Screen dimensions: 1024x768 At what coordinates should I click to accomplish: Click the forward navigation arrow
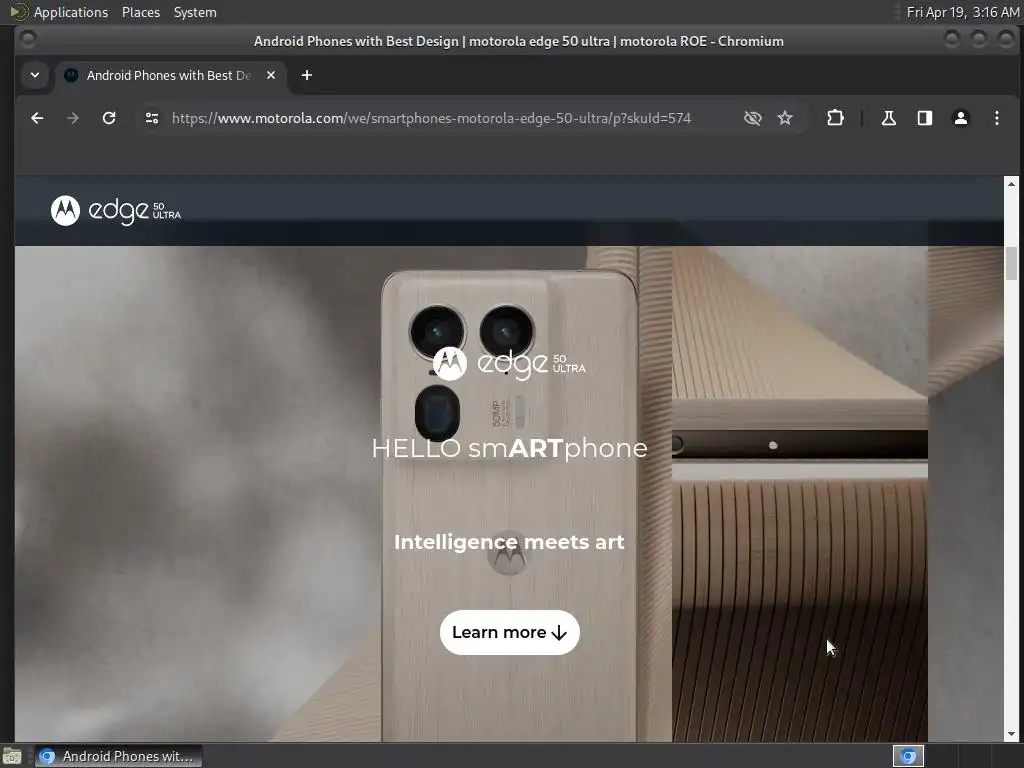pyautogui.click(x=73, y=118)
